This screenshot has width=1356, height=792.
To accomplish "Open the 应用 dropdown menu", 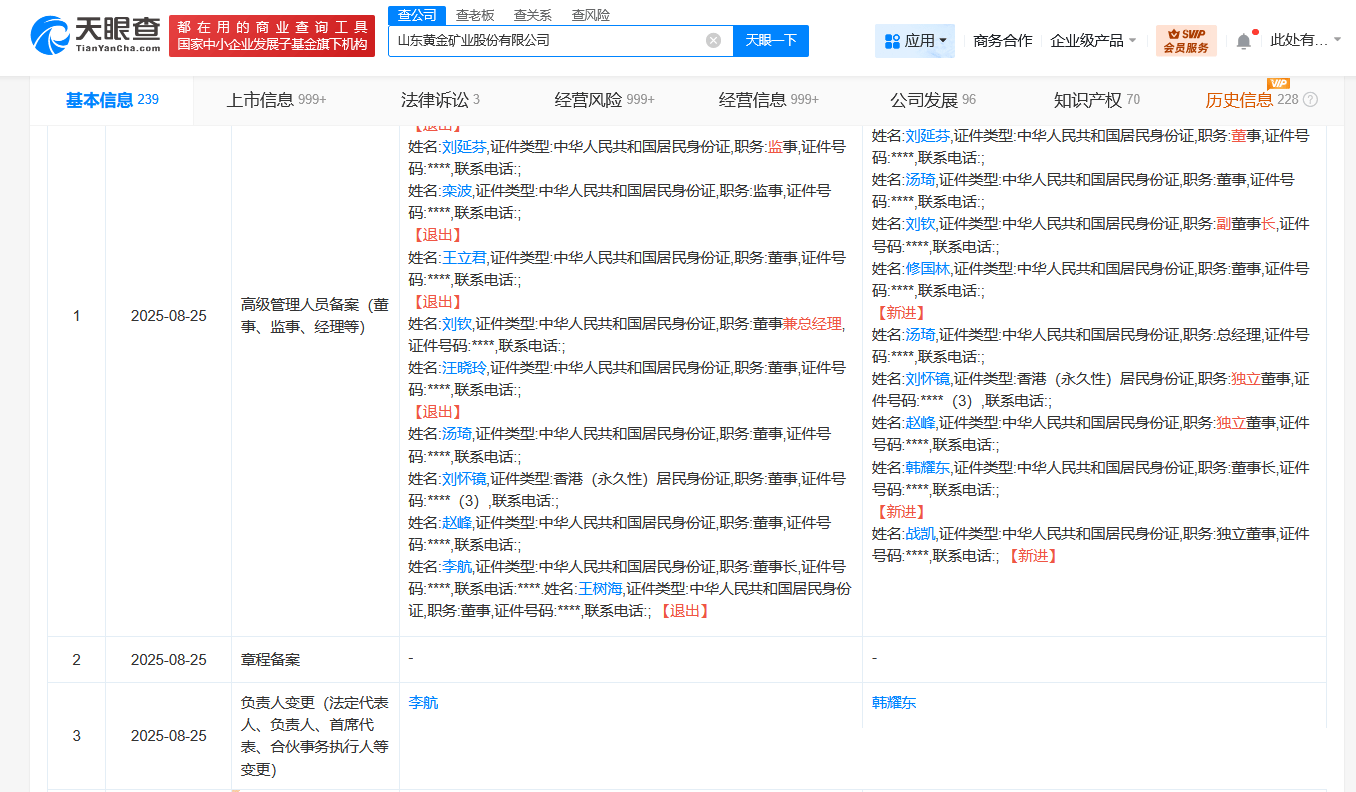I will coord(920,38).
